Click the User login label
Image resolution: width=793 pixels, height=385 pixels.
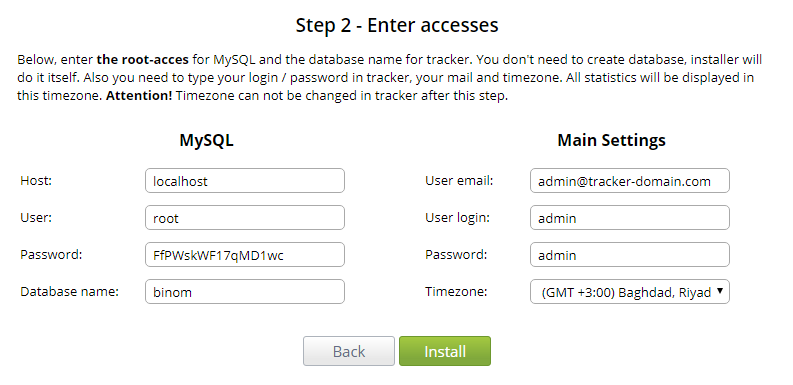(457, 218)
